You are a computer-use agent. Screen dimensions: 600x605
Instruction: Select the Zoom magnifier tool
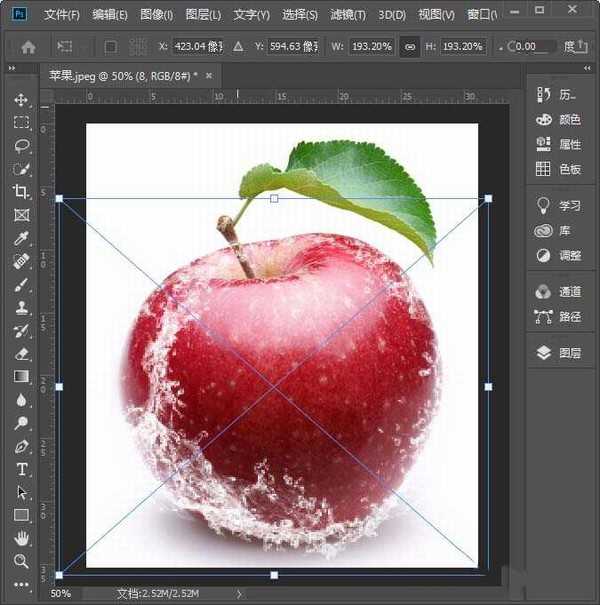point(21,561)
